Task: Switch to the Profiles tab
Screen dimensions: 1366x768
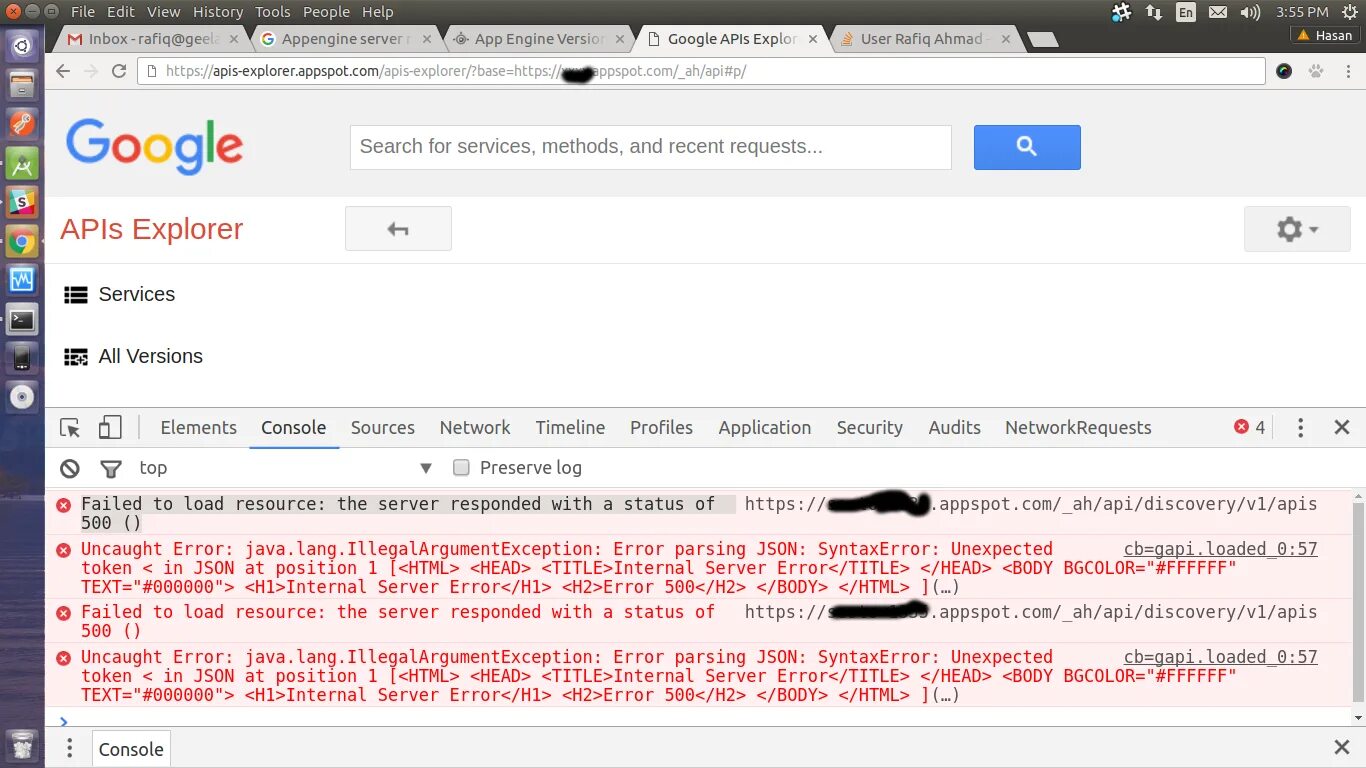Action: click(x=661, y=427)
